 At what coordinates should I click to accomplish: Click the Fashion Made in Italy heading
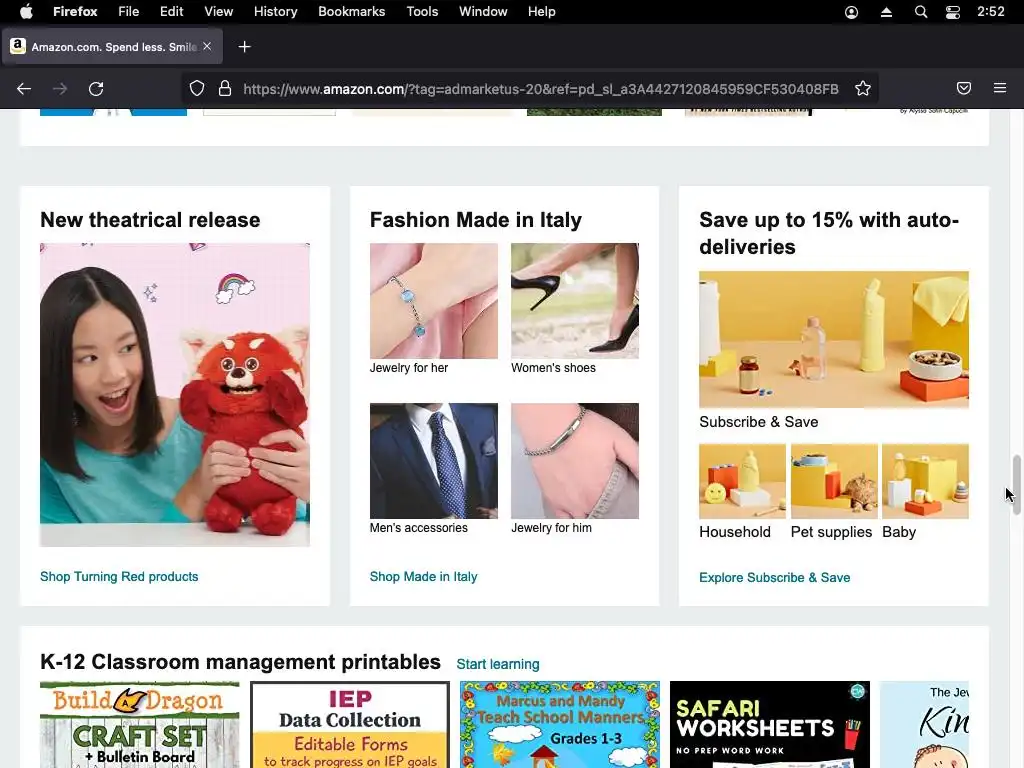tap(475, 220)
